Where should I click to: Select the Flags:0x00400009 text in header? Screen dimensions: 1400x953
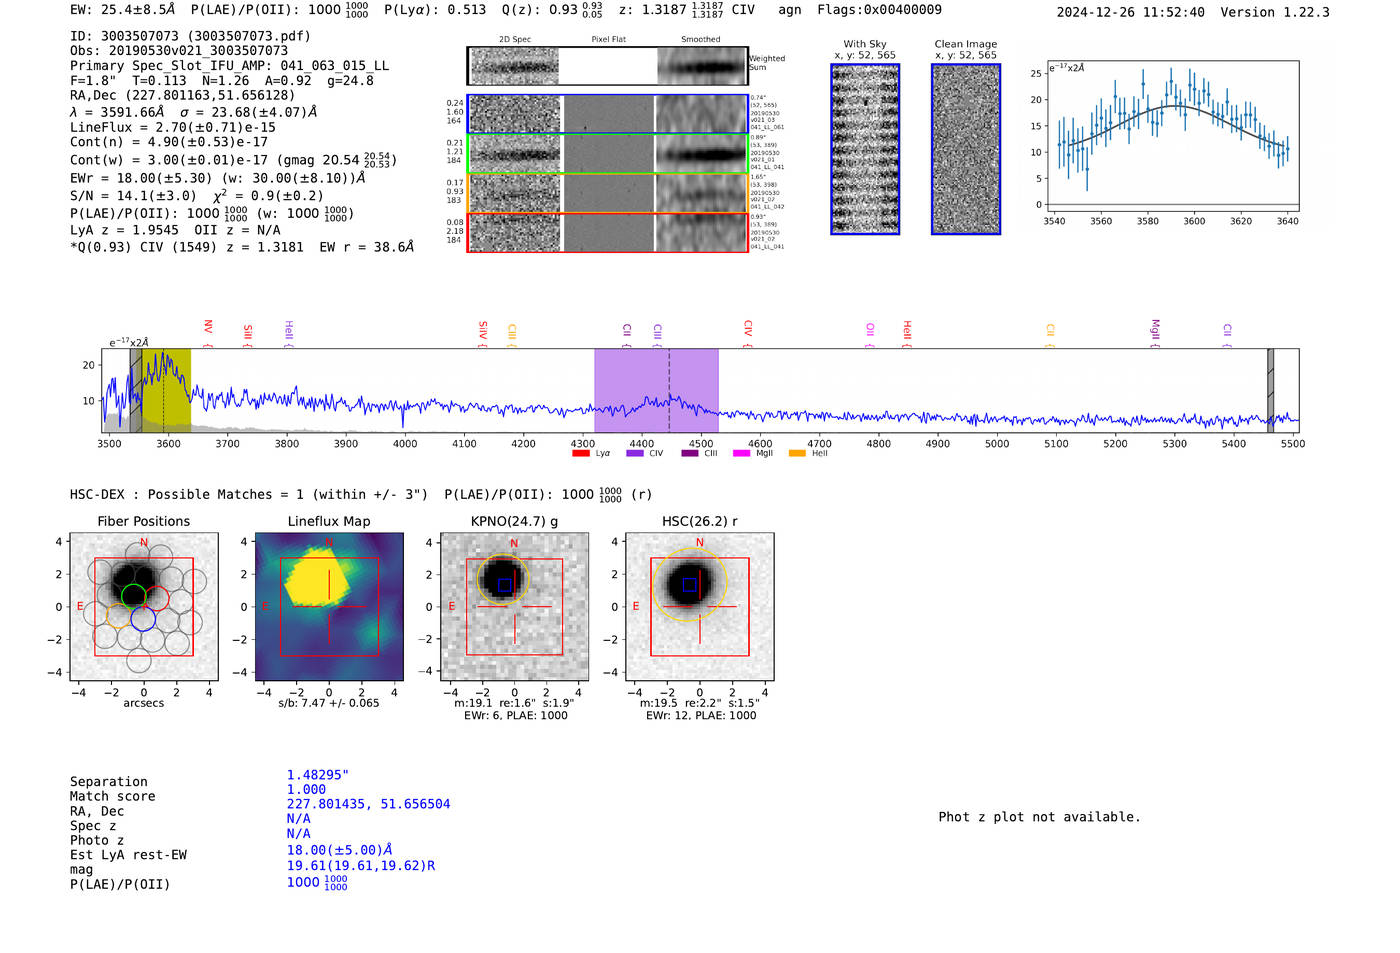pyautogui.click(x=880, y=10)
